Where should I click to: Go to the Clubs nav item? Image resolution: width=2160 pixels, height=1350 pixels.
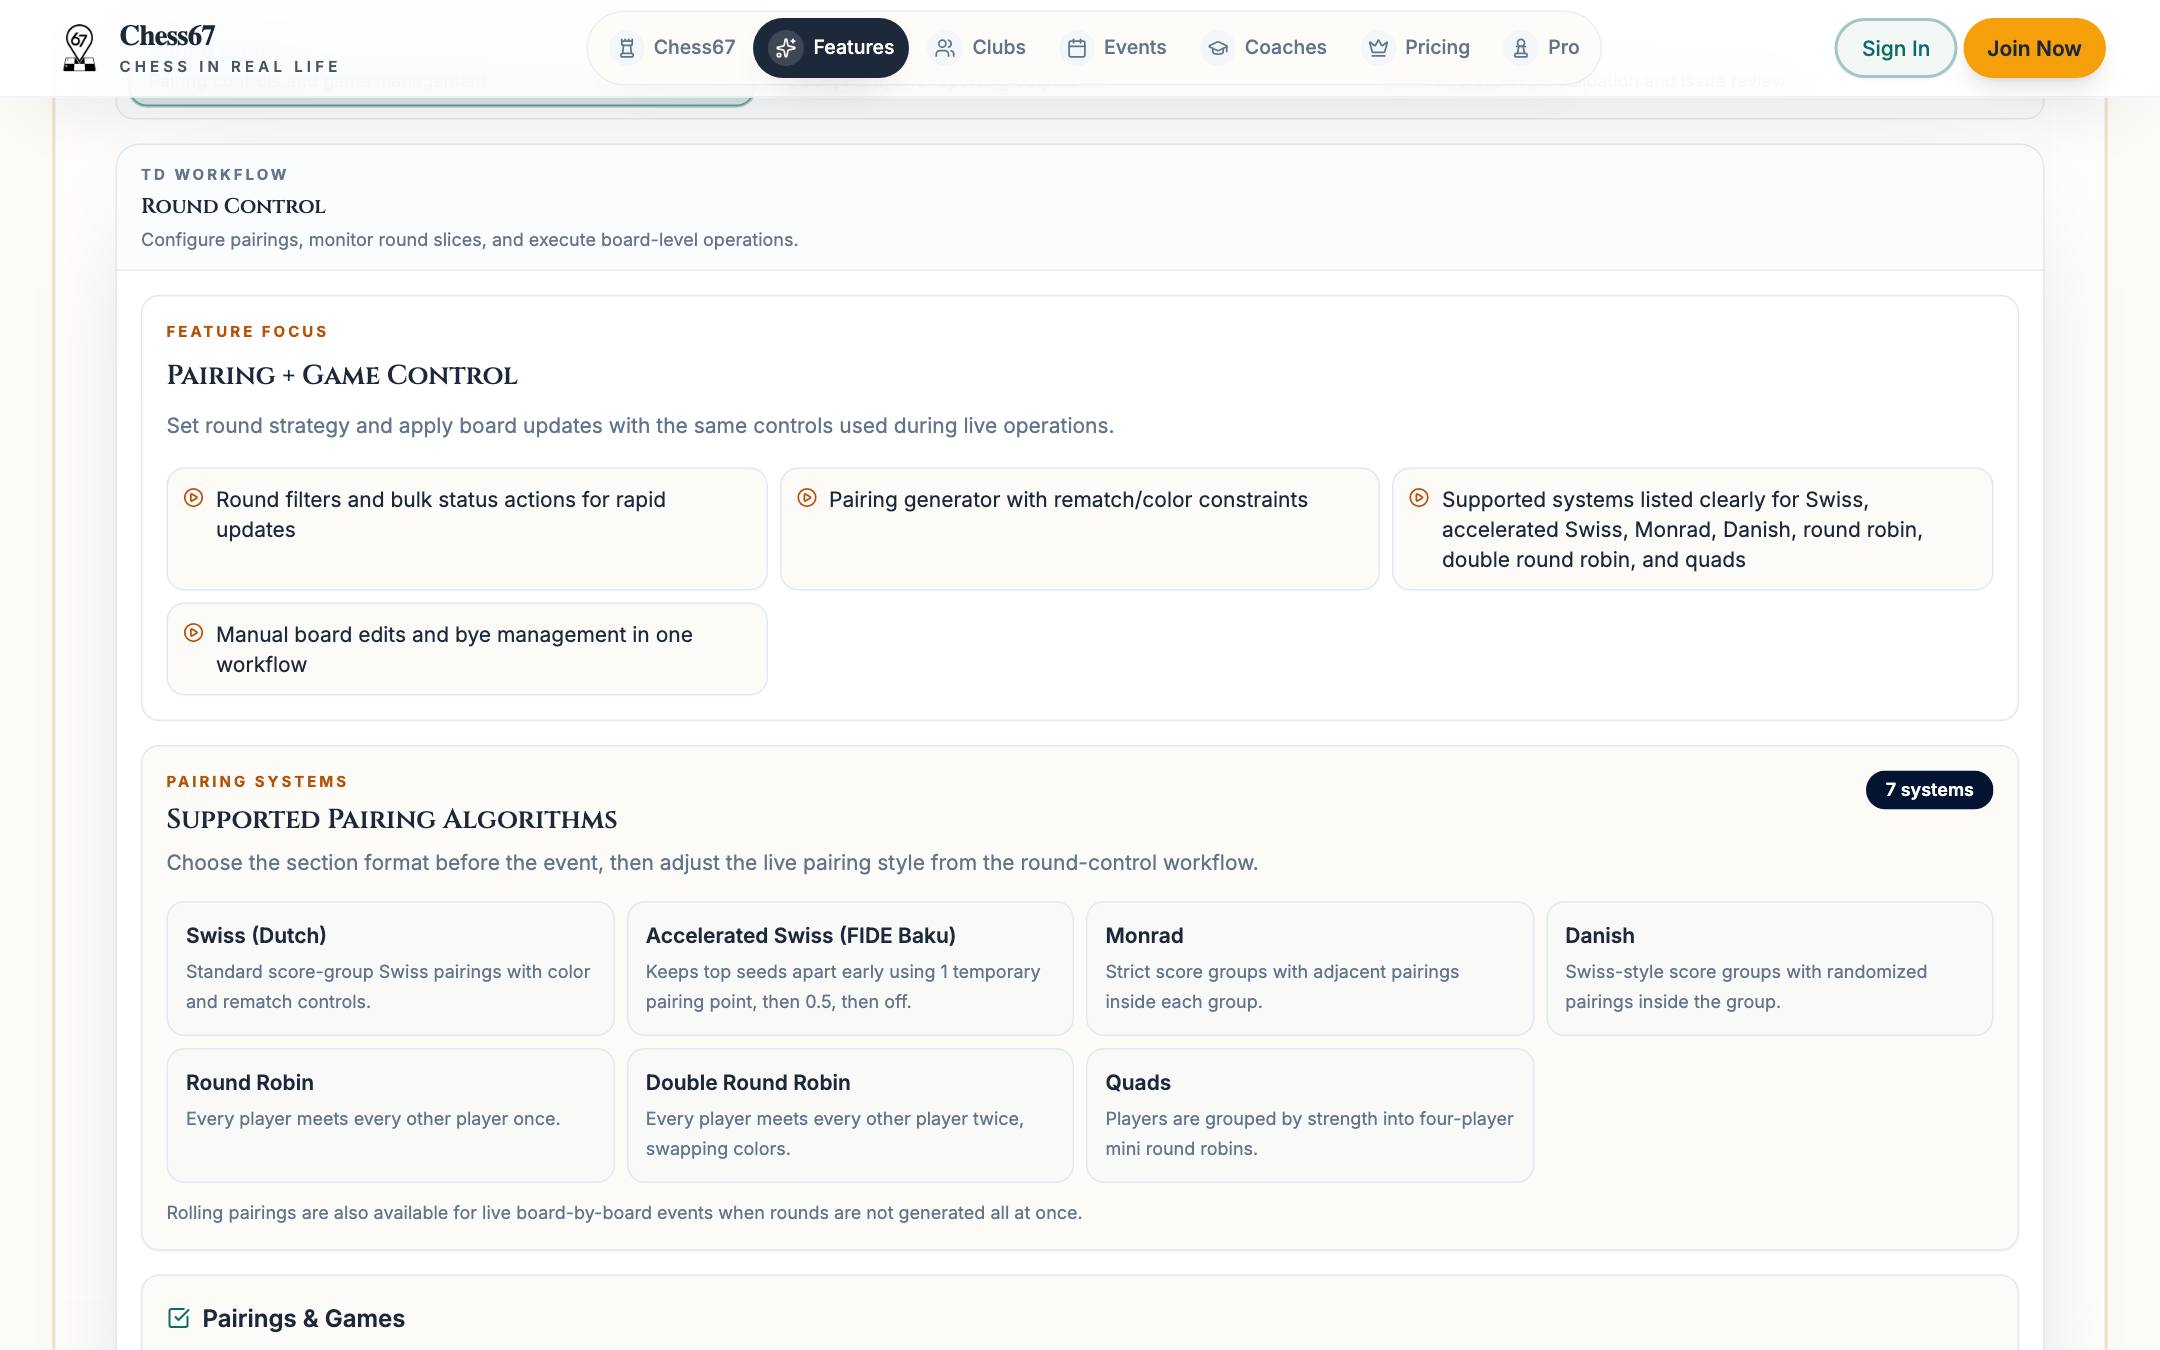coord(978,48)
